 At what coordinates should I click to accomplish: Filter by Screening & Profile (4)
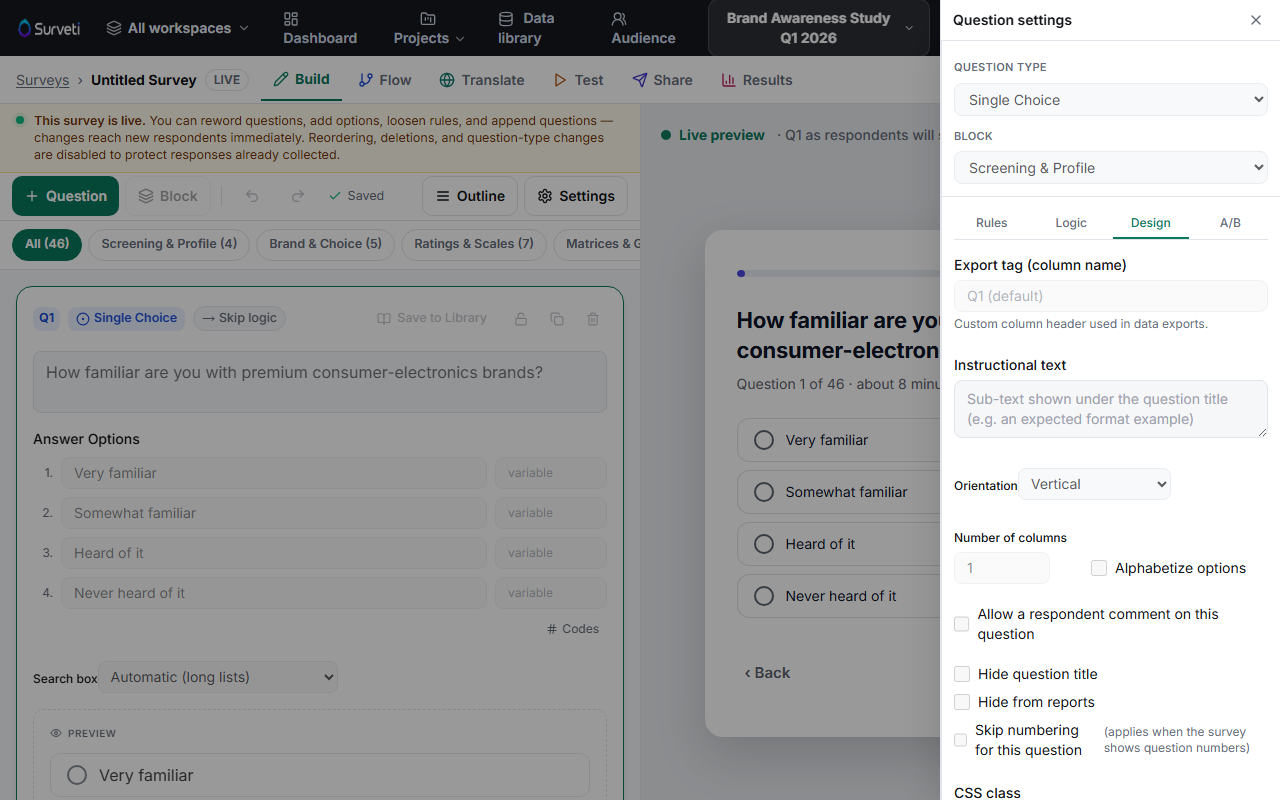pyautogui.click(x=169, y=244)
